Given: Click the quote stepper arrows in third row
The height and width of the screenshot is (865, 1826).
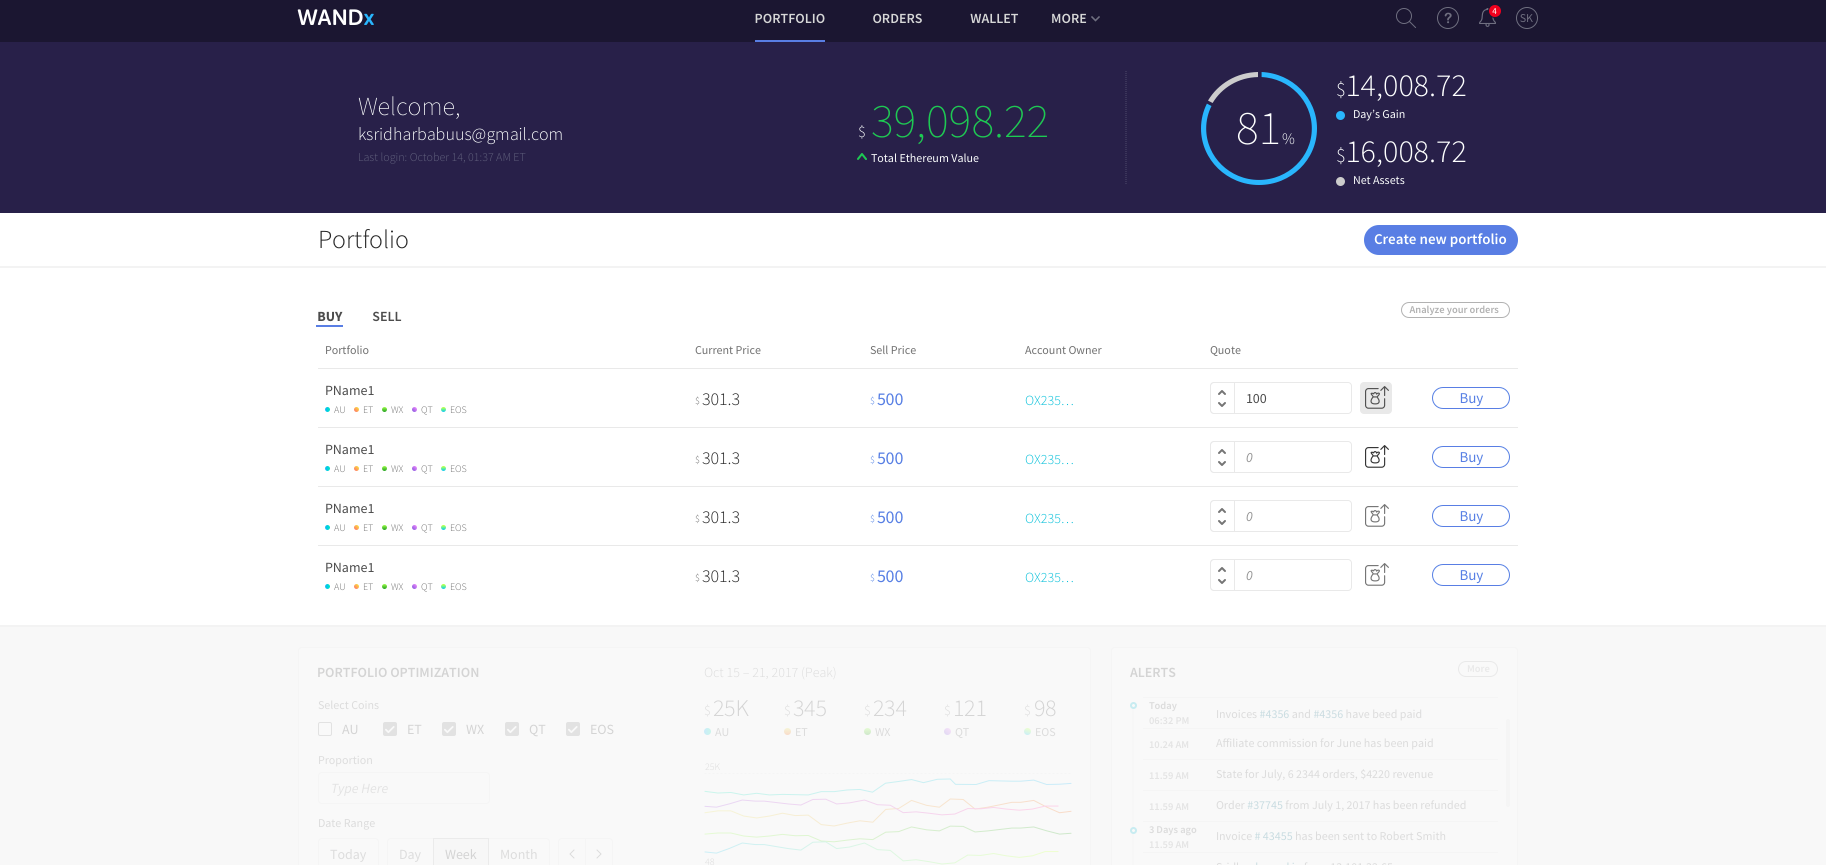Looking at the screenshot, I should pos(1222,516).
